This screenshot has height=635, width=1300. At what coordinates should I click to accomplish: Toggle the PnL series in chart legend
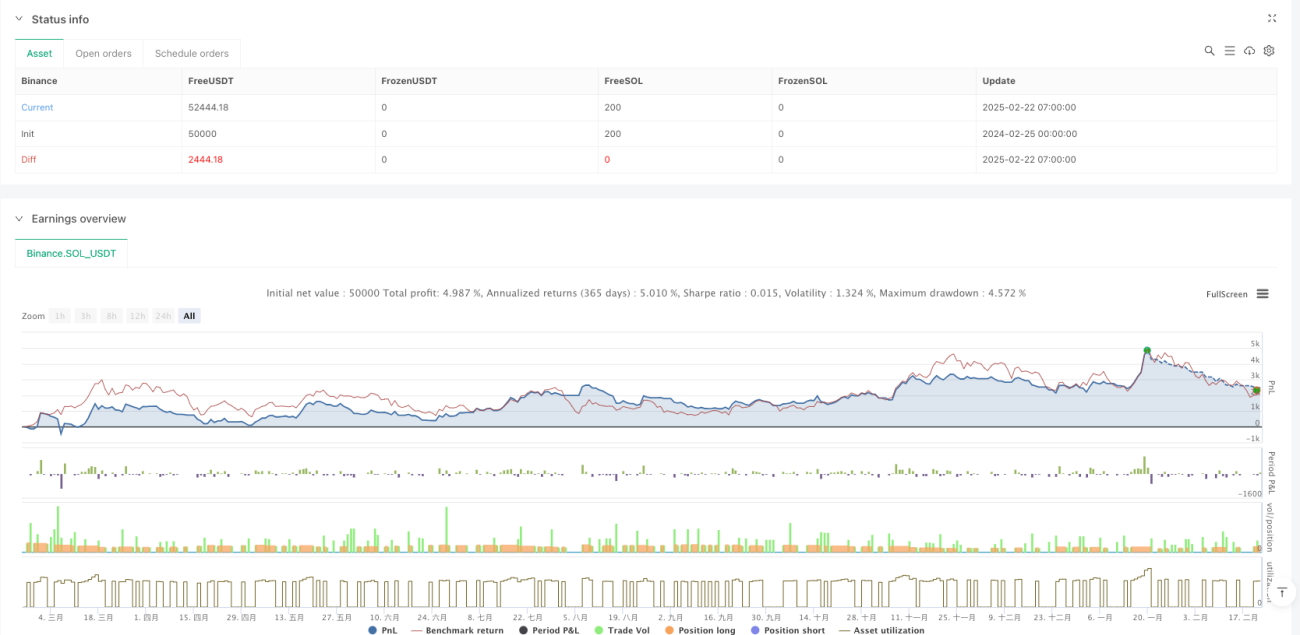click(385, 630)
